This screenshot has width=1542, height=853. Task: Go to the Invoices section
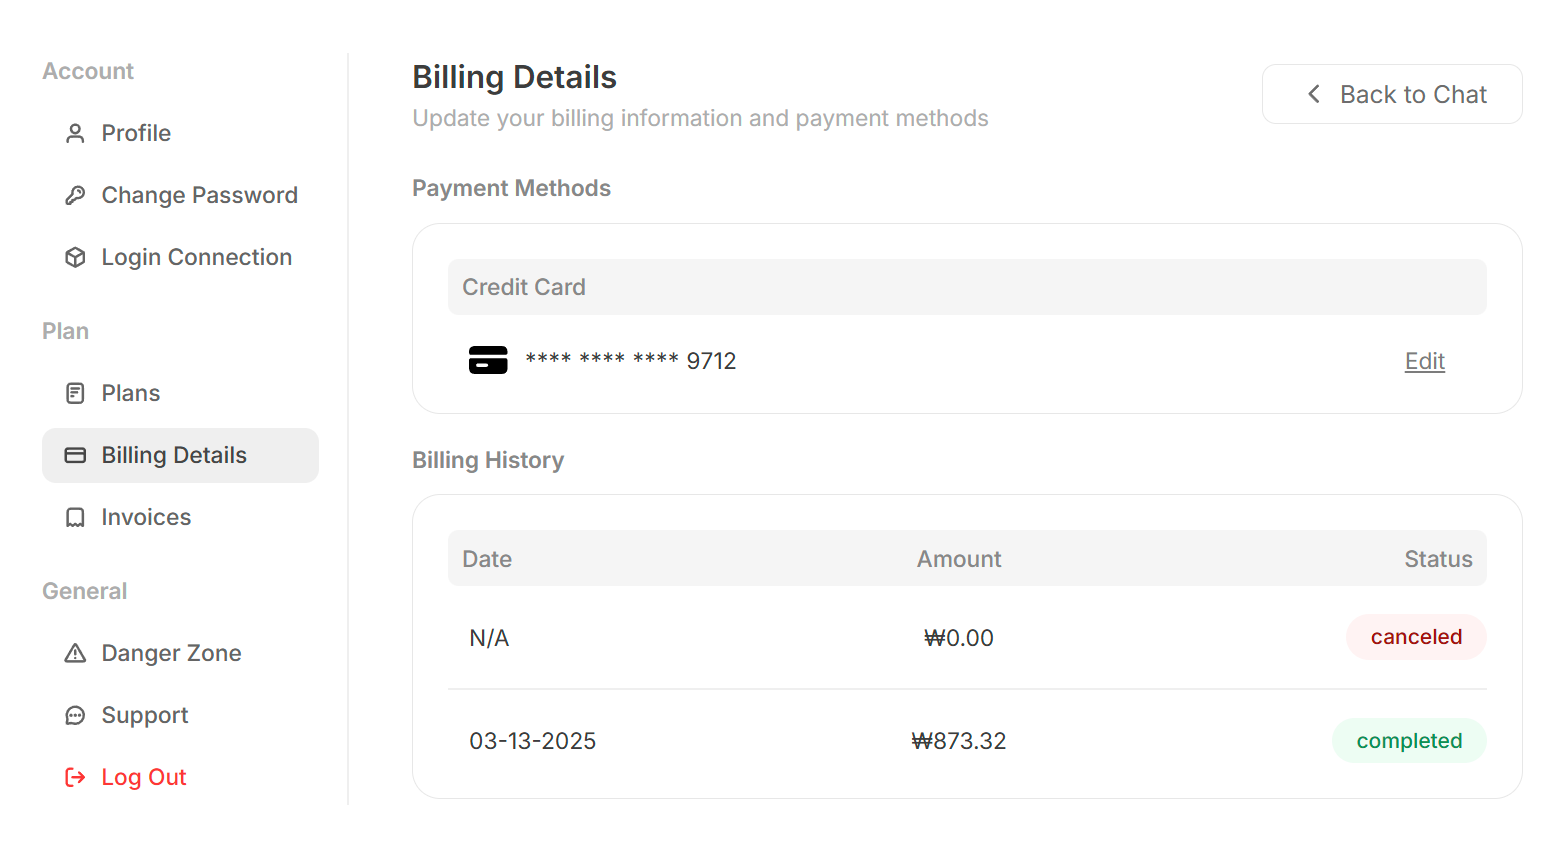146,517
